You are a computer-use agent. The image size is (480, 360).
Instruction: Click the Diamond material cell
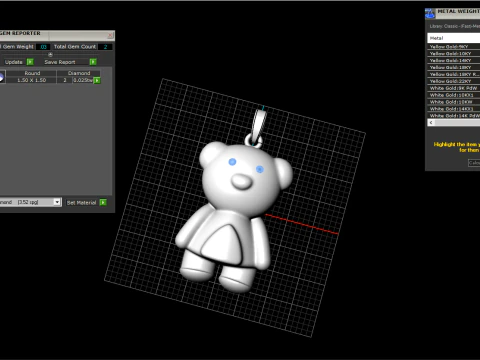(79, 73)
